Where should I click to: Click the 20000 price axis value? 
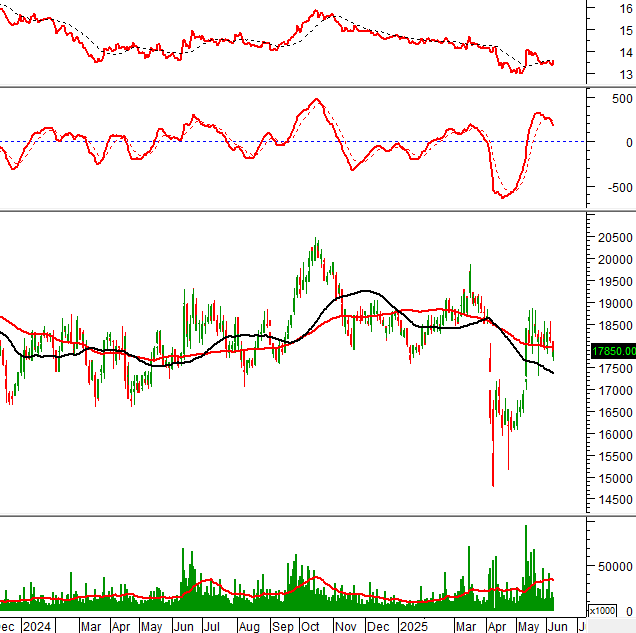[x=615, y=260]
